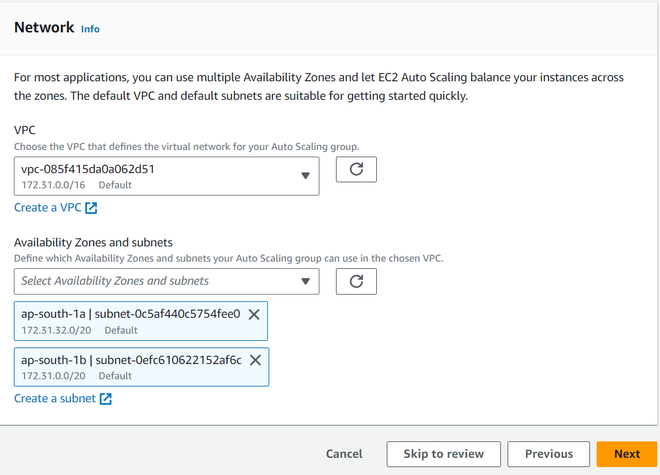Image resolution: width=660 pixels, height=475 pixels.
Task: Click external link icon beside Create a subnet
Action: point(105,399)
